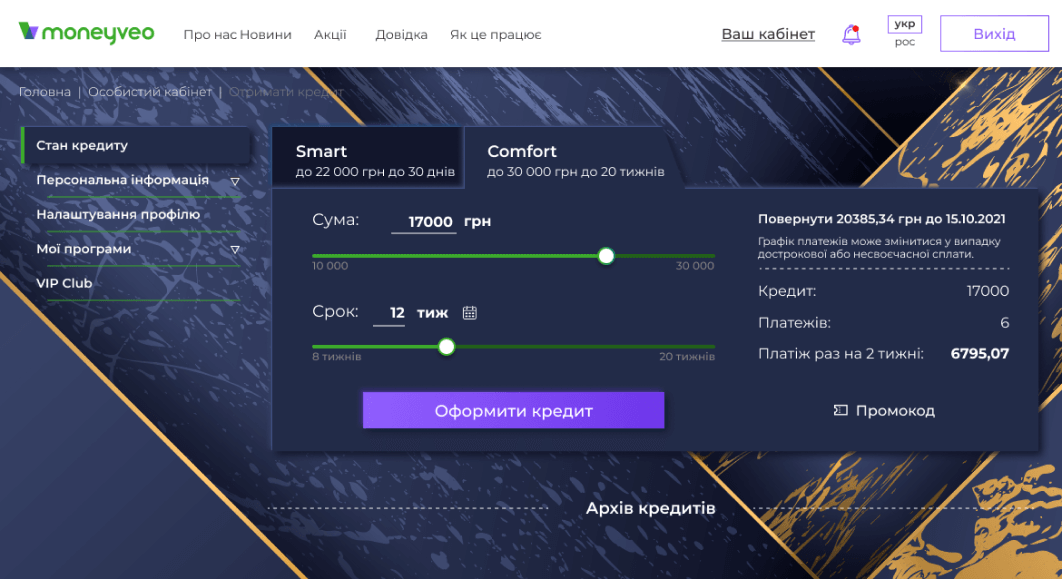
Task: Click the Кредит 17000 summary value
Action: tap(987, 291)
